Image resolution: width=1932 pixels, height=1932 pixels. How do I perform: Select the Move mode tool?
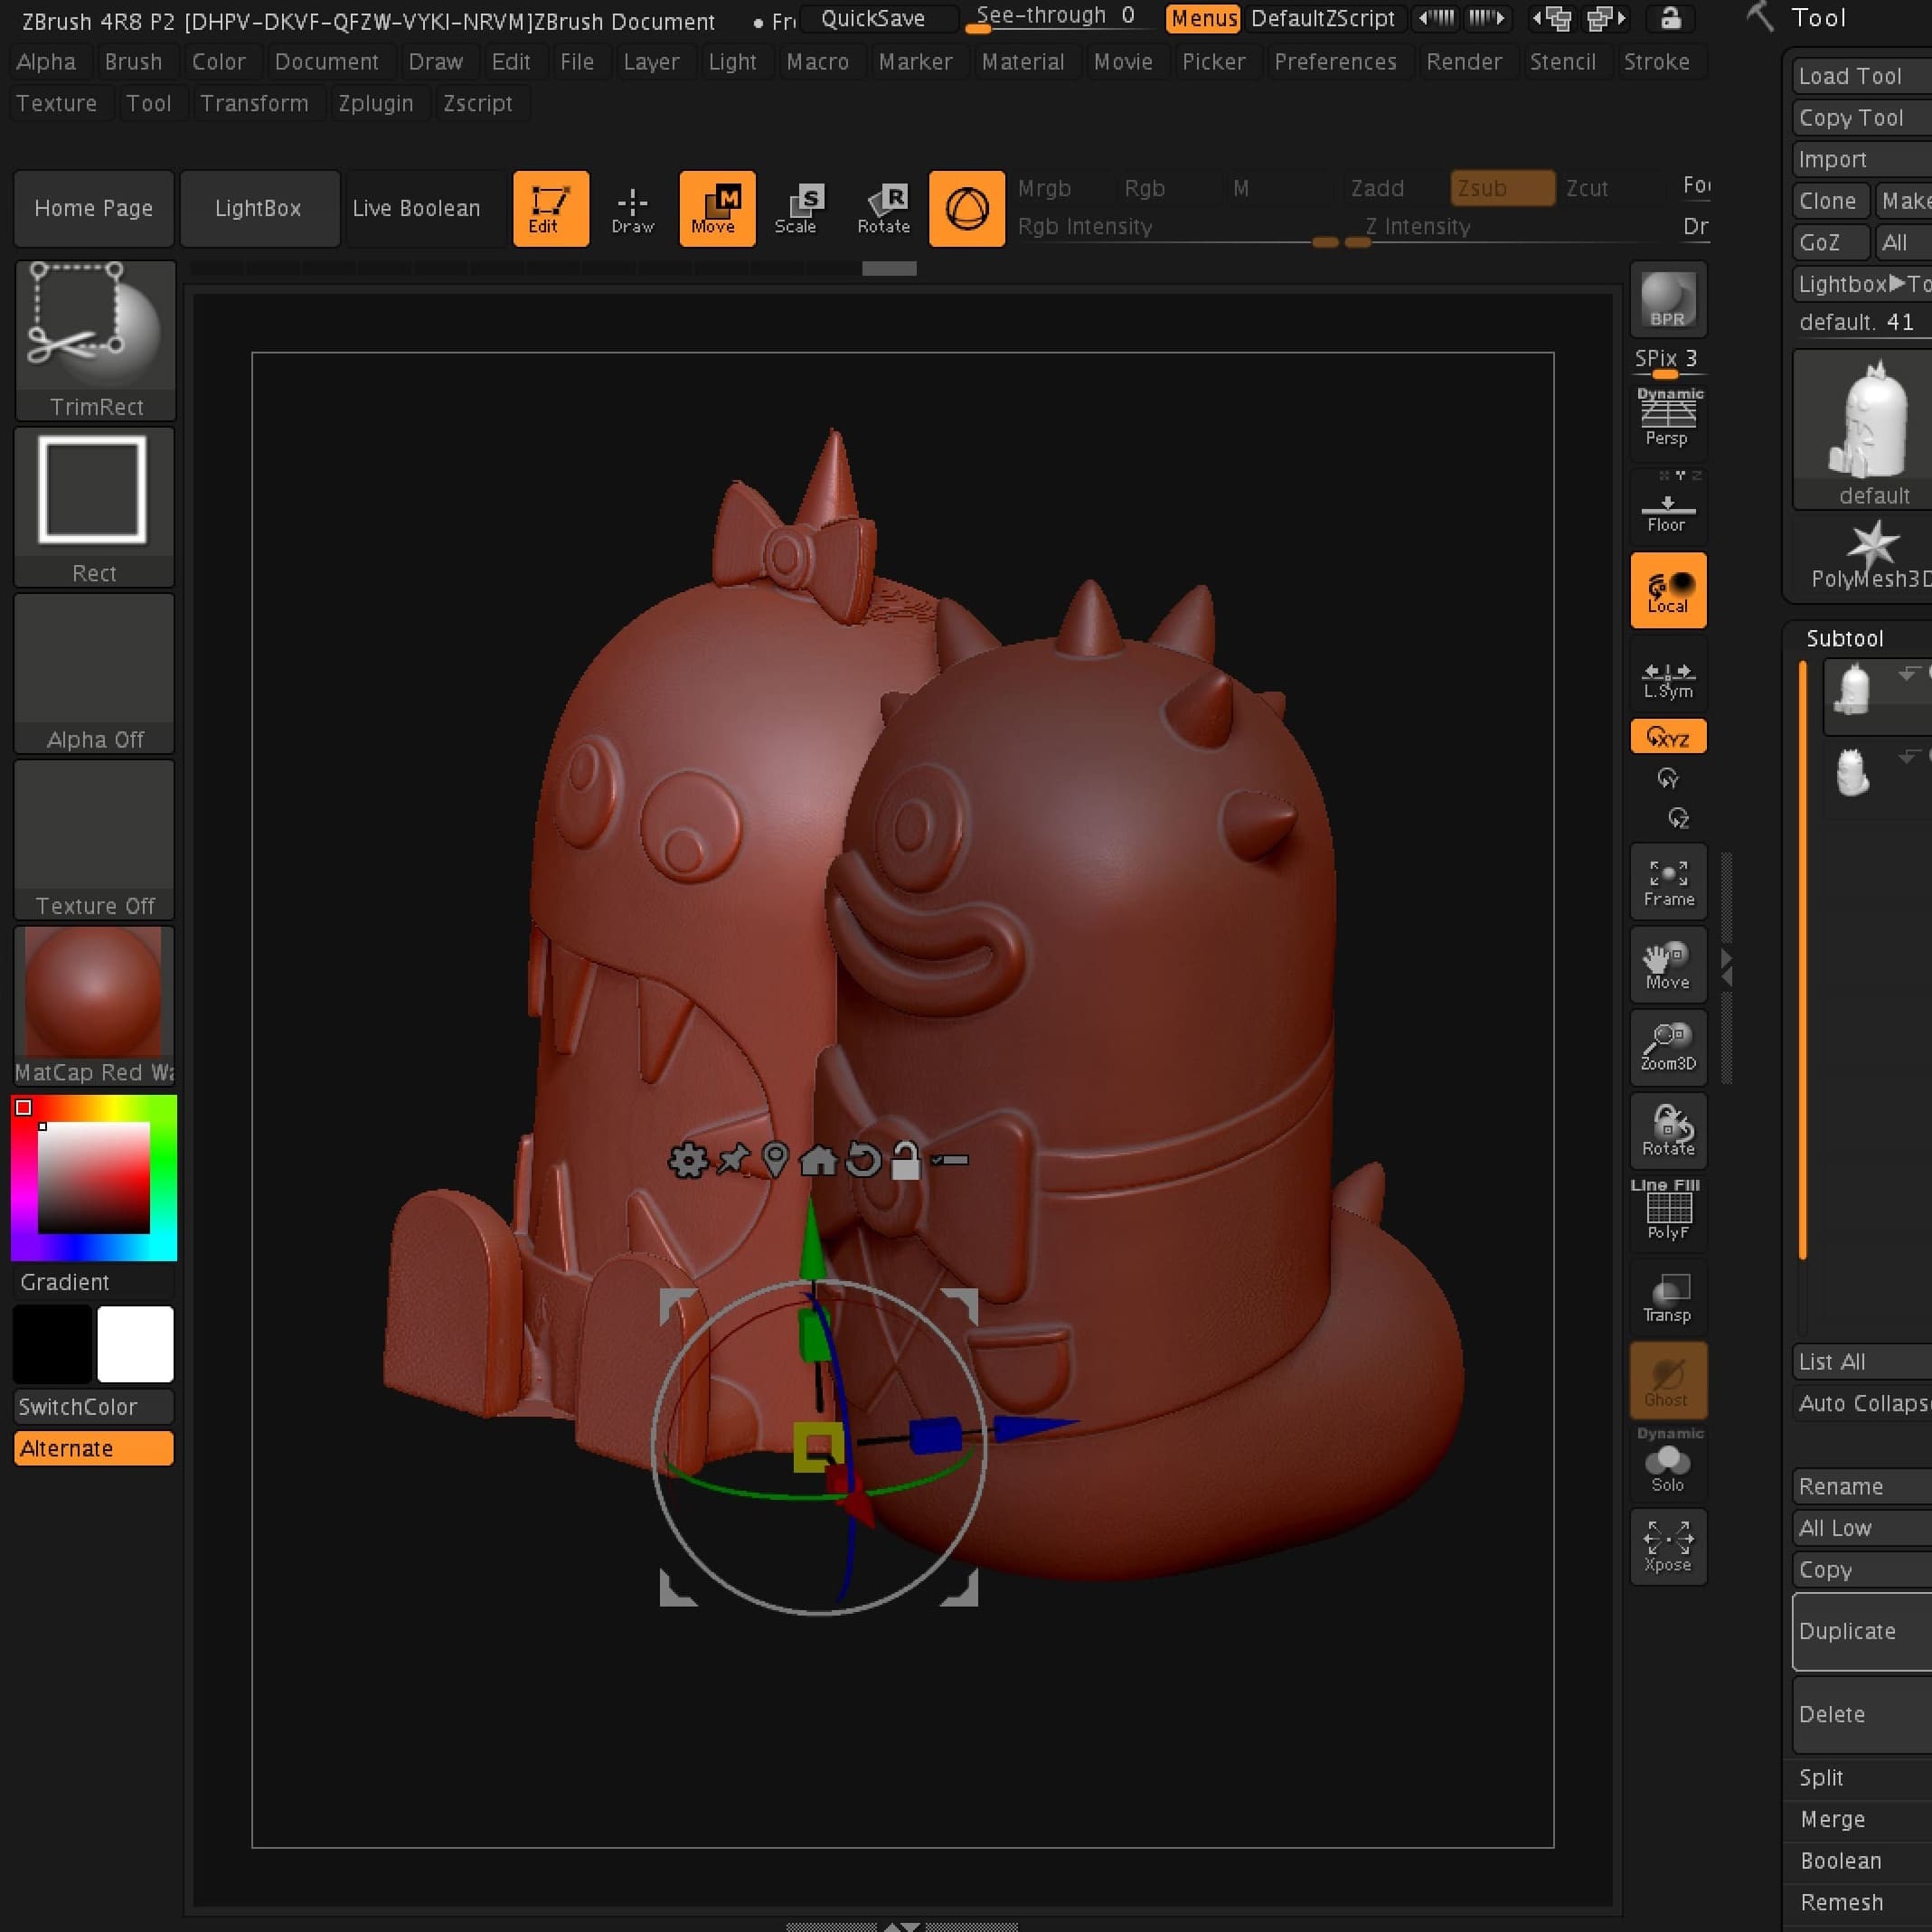(716, 208)
